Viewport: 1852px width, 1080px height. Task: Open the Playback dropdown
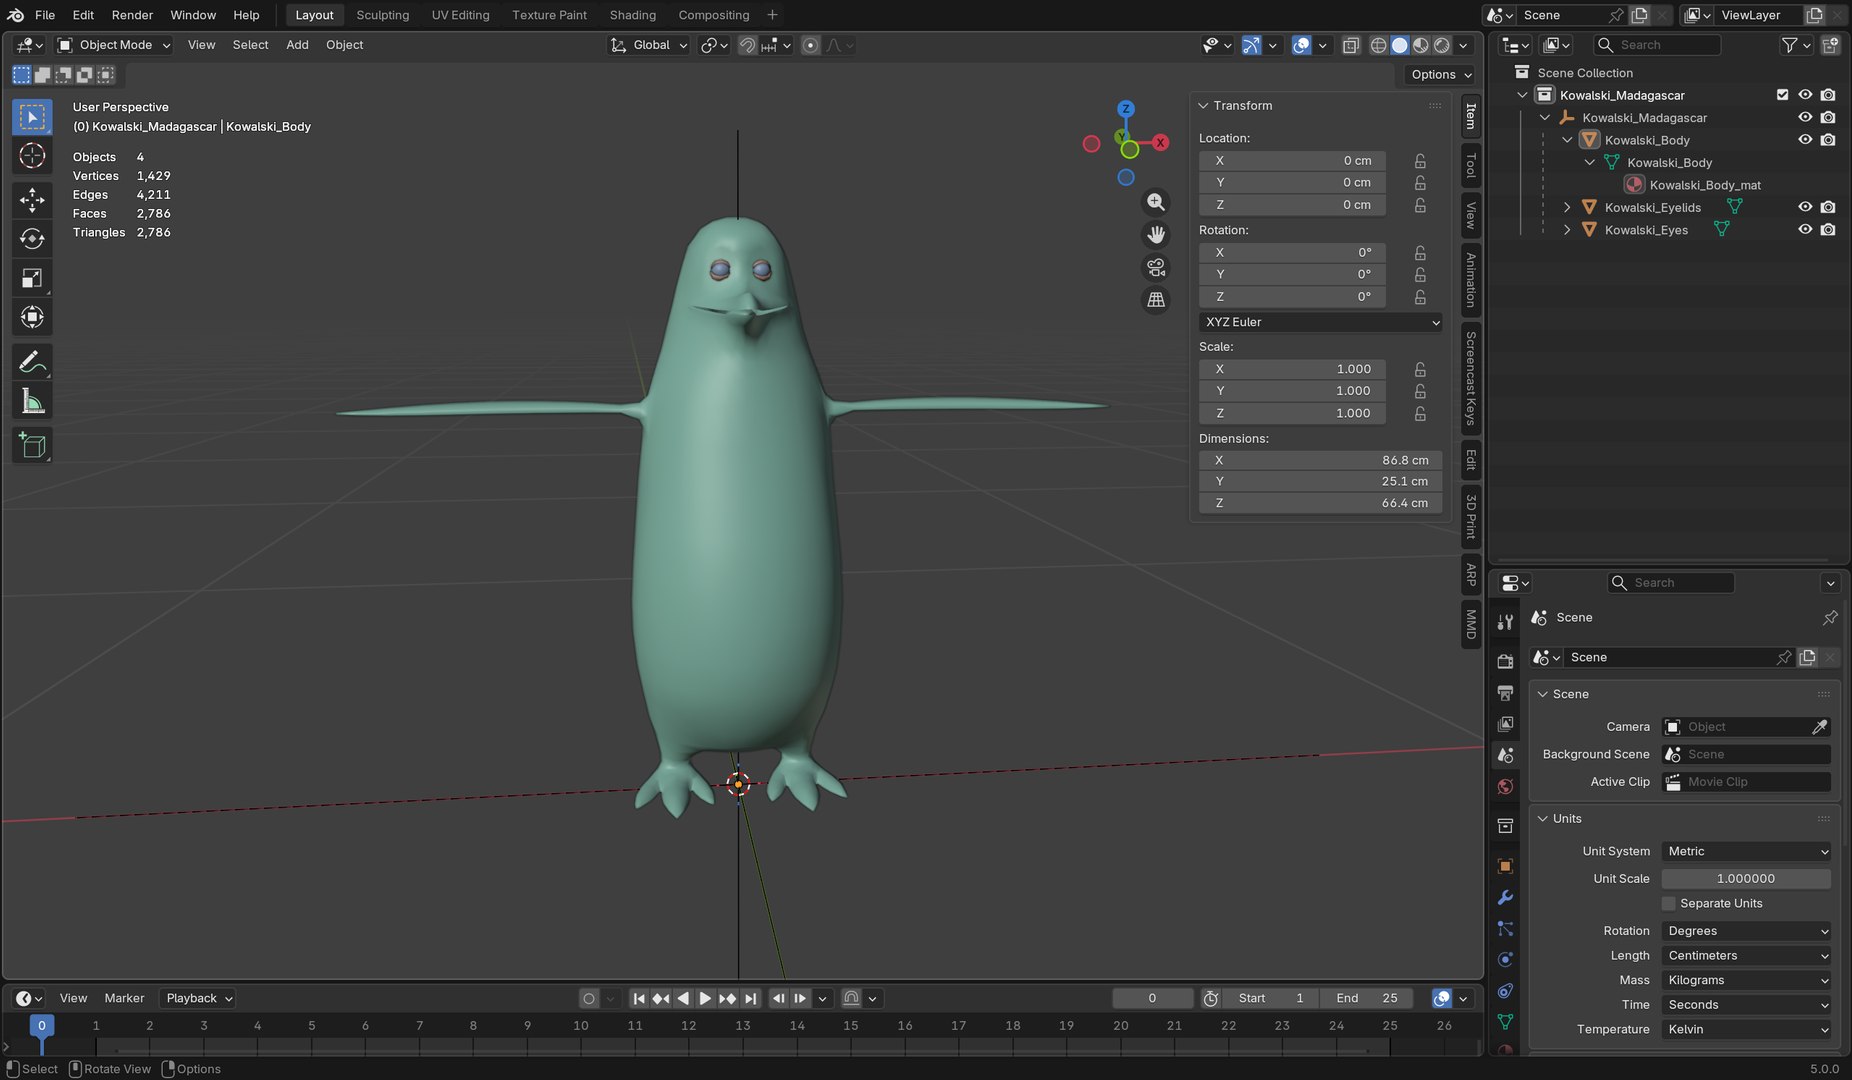(198, 998)
